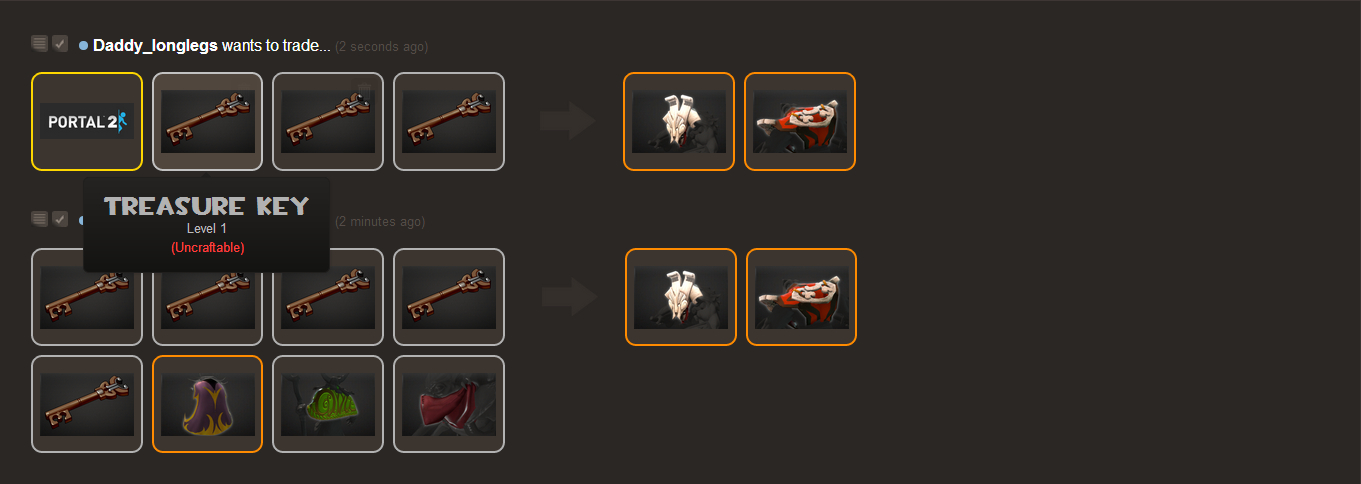Select the red bone item in first trade request
The height and width of the screenshot is (484, 1361).
point(800,121)
